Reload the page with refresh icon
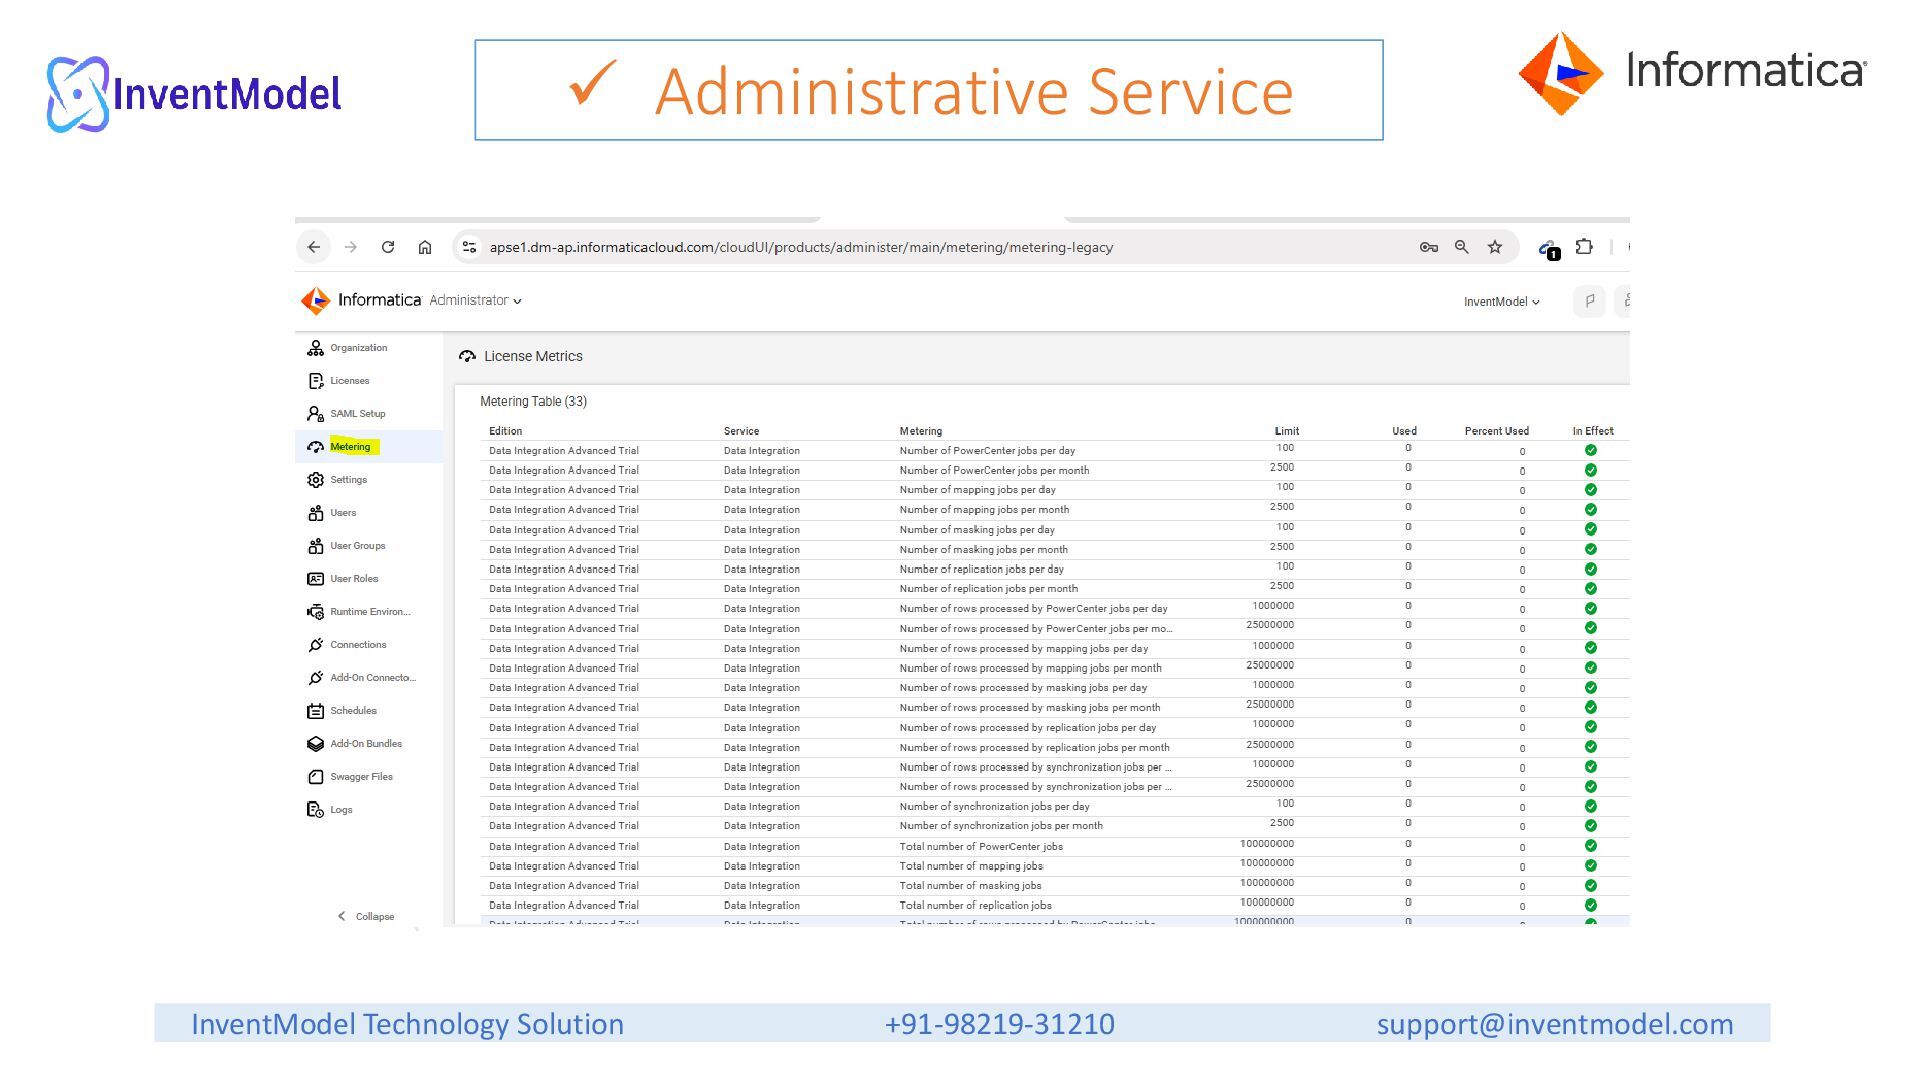This screenshot has height=1080, width=1920. click(x=388, y=247)
